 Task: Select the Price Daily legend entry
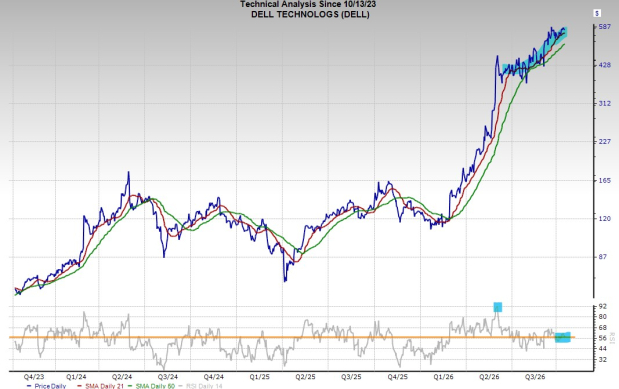(46, 386)
